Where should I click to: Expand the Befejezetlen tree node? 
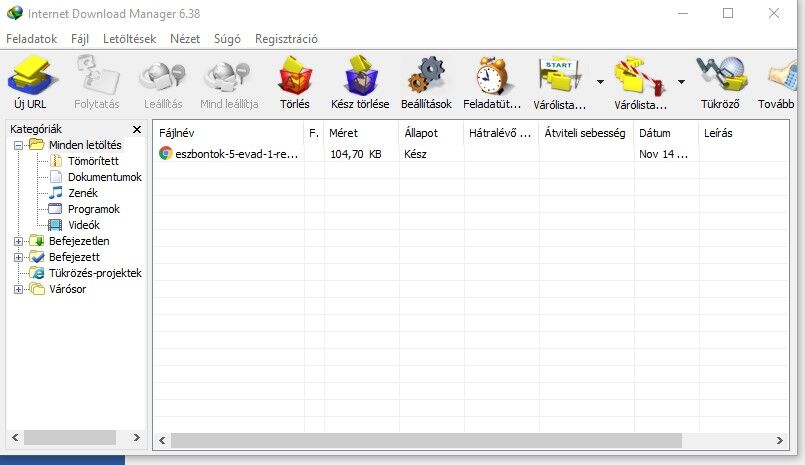pos(18,241)
